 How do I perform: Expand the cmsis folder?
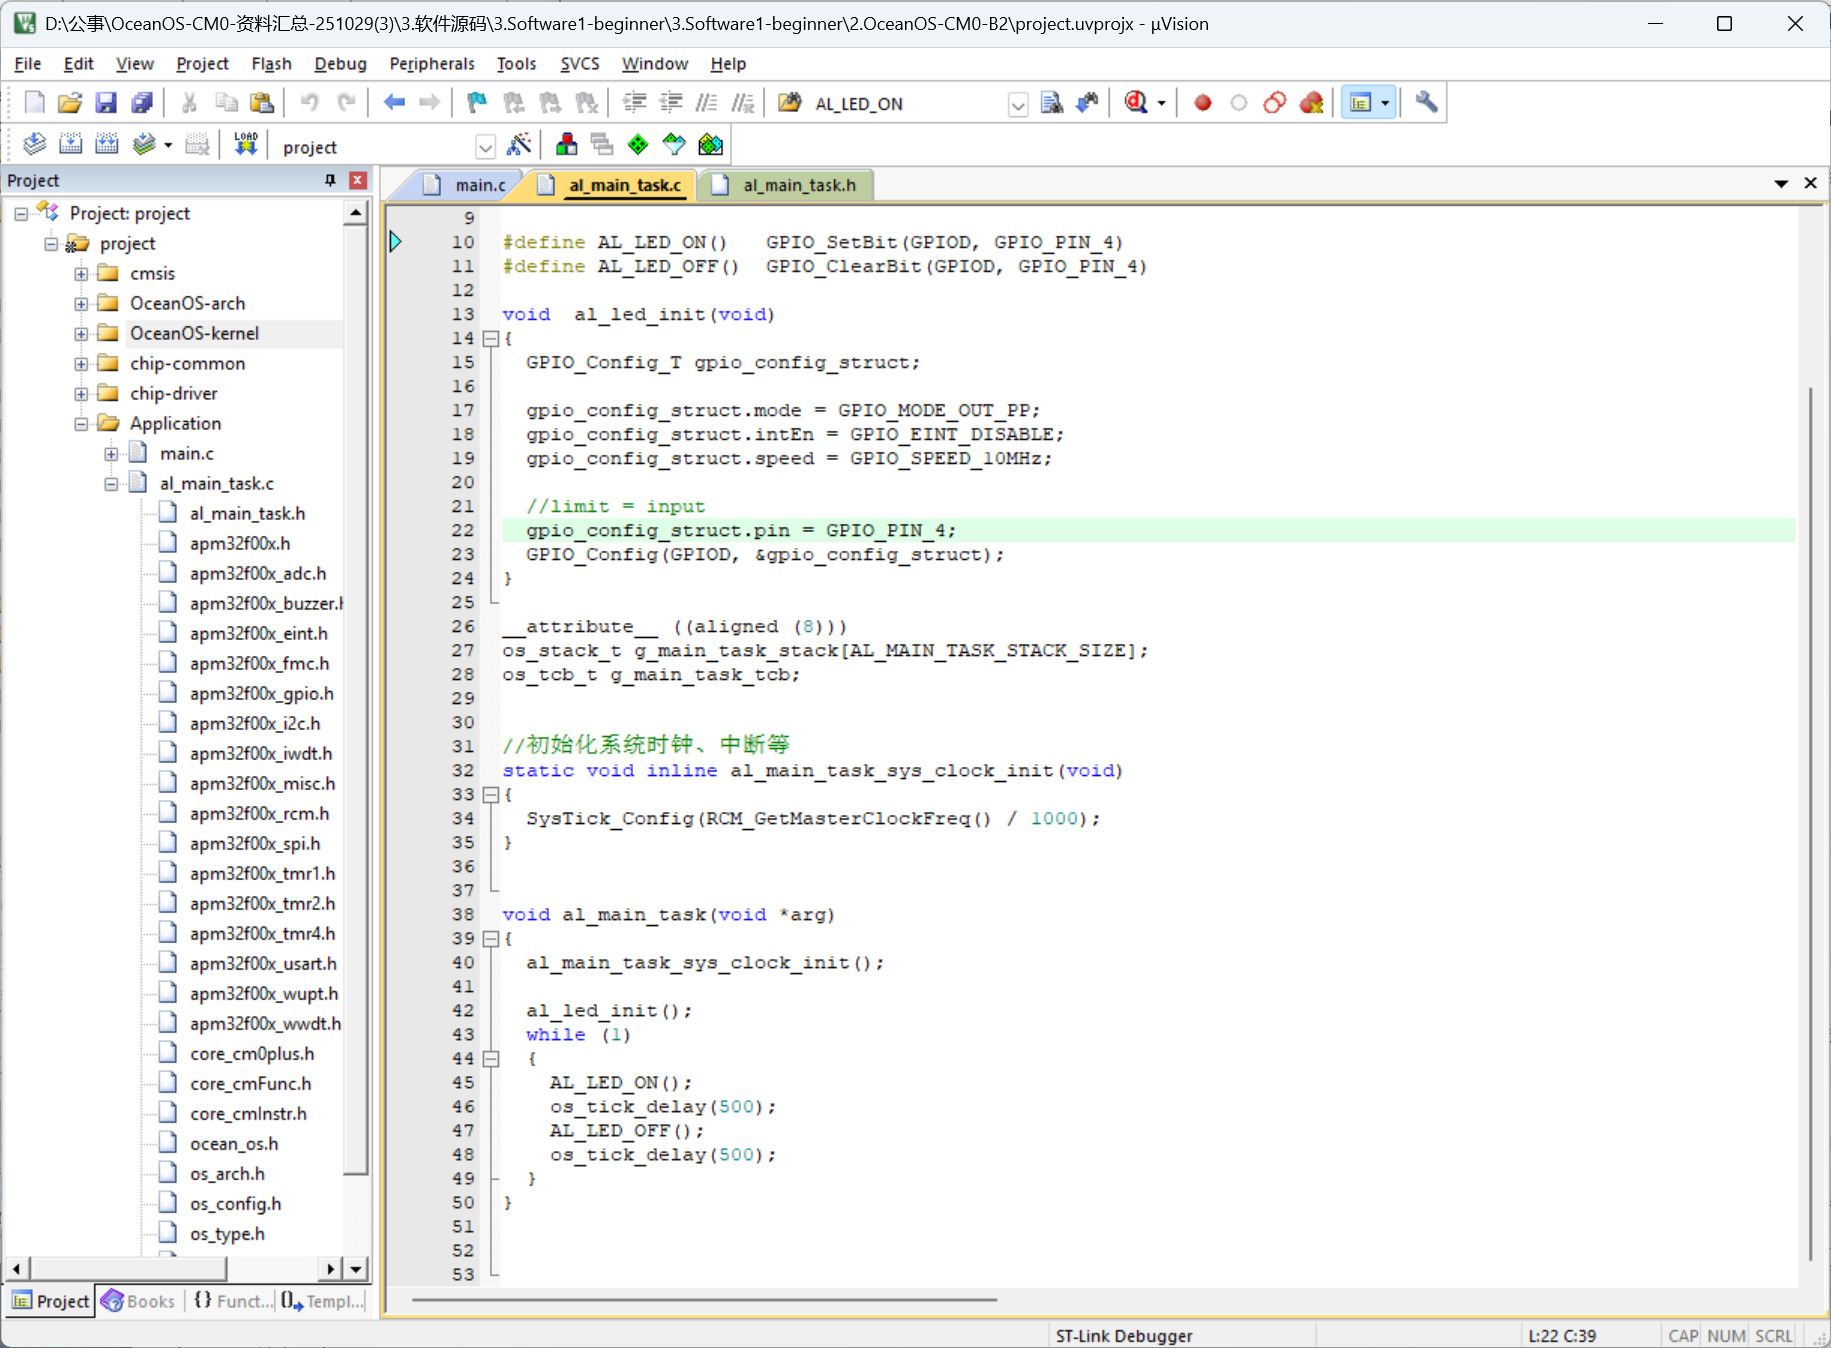click(81, 274)
